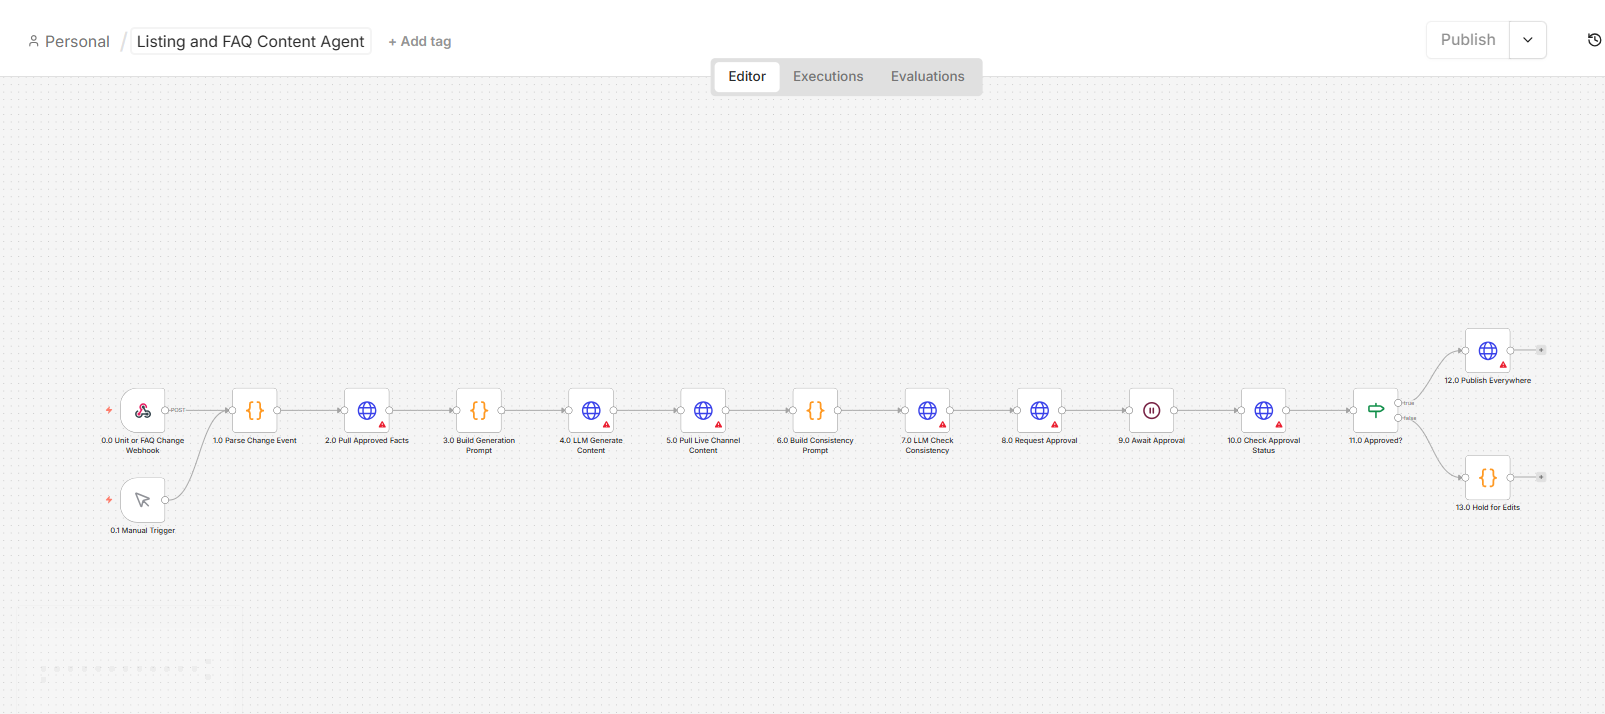
Task: Click the Add tag link
Action: [420, 41]
